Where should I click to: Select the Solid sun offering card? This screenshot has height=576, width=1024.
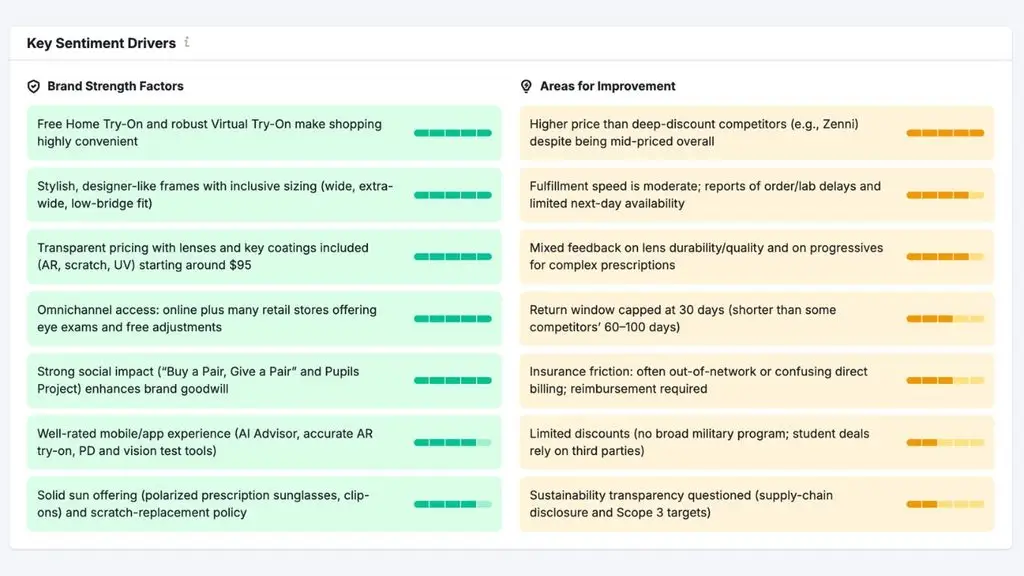264,504
